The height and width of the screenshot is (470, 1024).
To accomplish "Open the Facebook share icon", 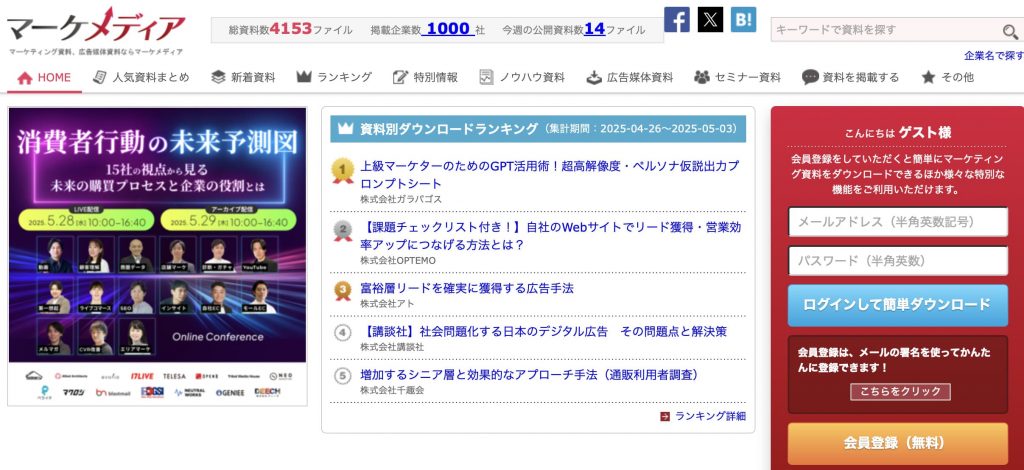I will (x=677, y=19).
